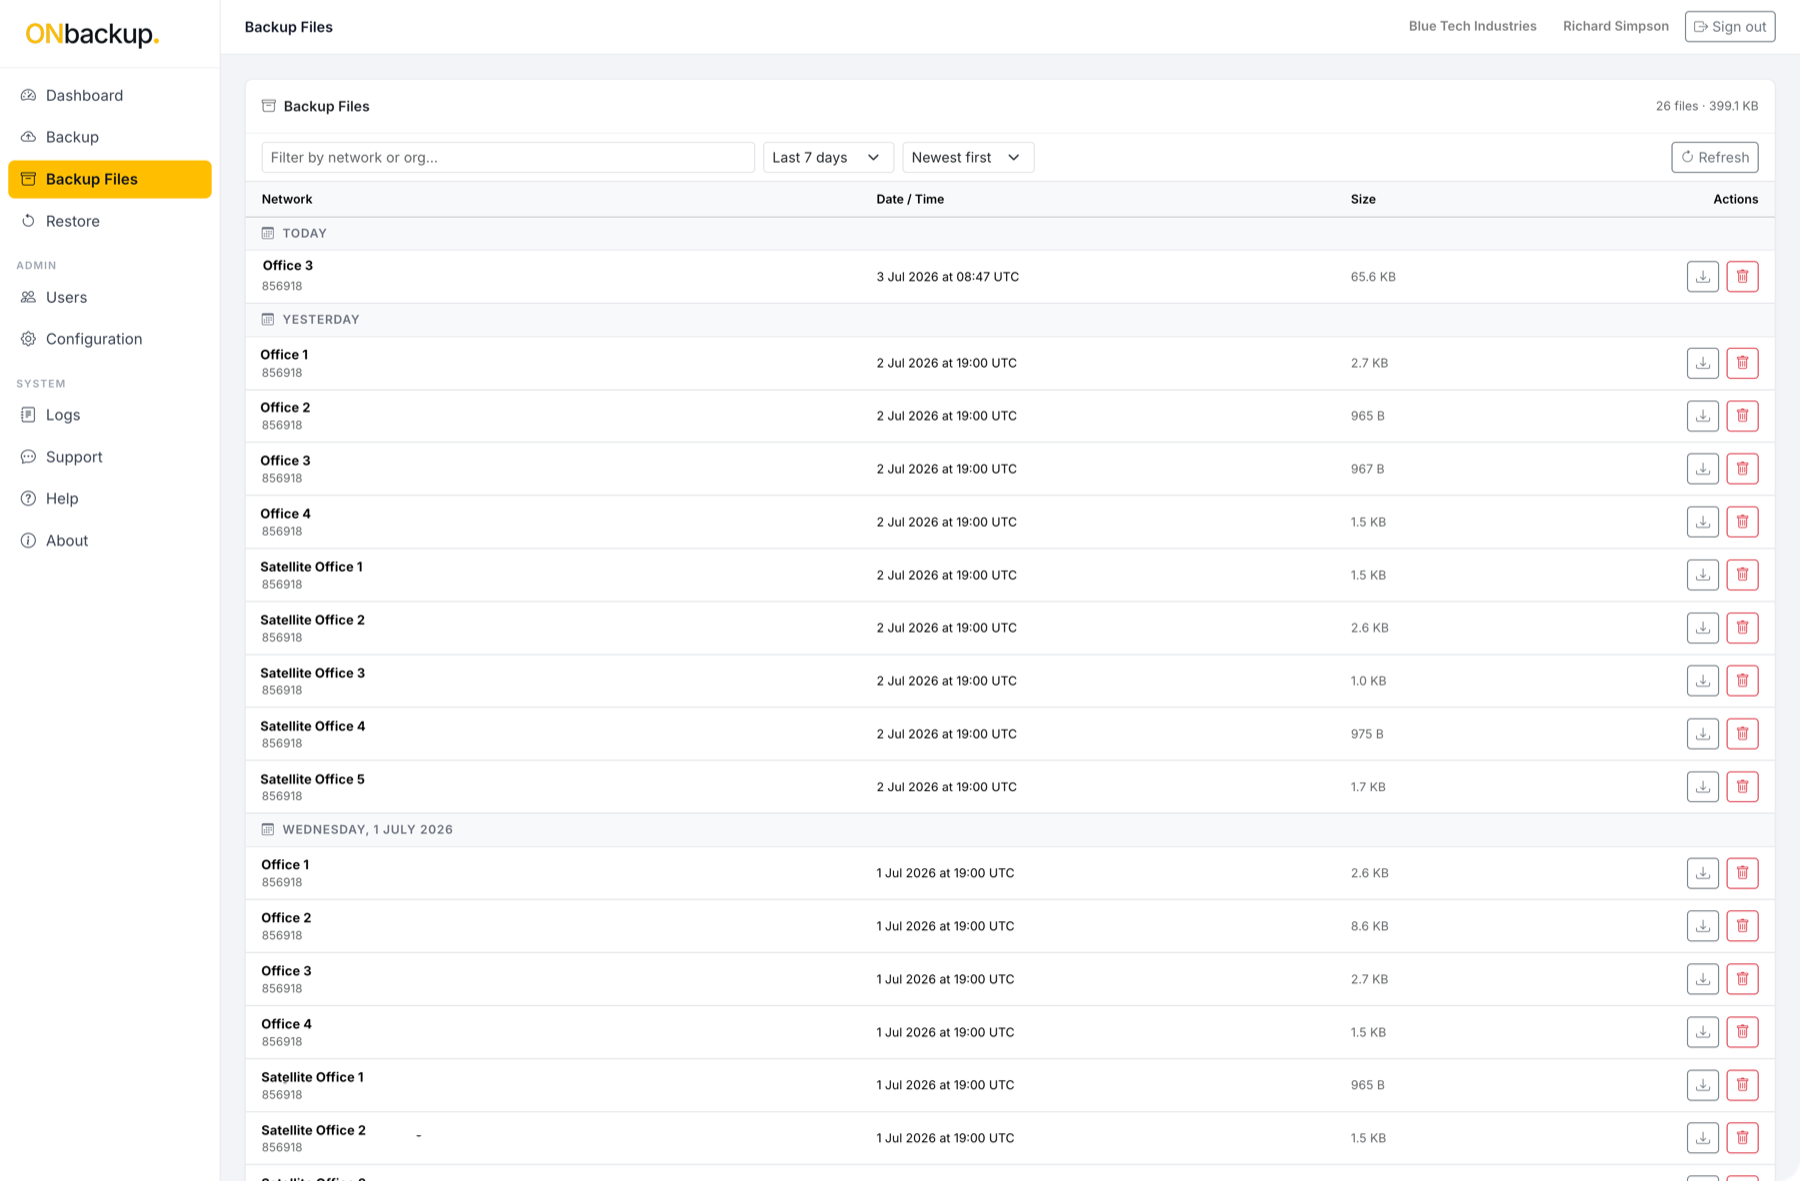Download the 2 Jul Office 2 backup

(1702, 416)
